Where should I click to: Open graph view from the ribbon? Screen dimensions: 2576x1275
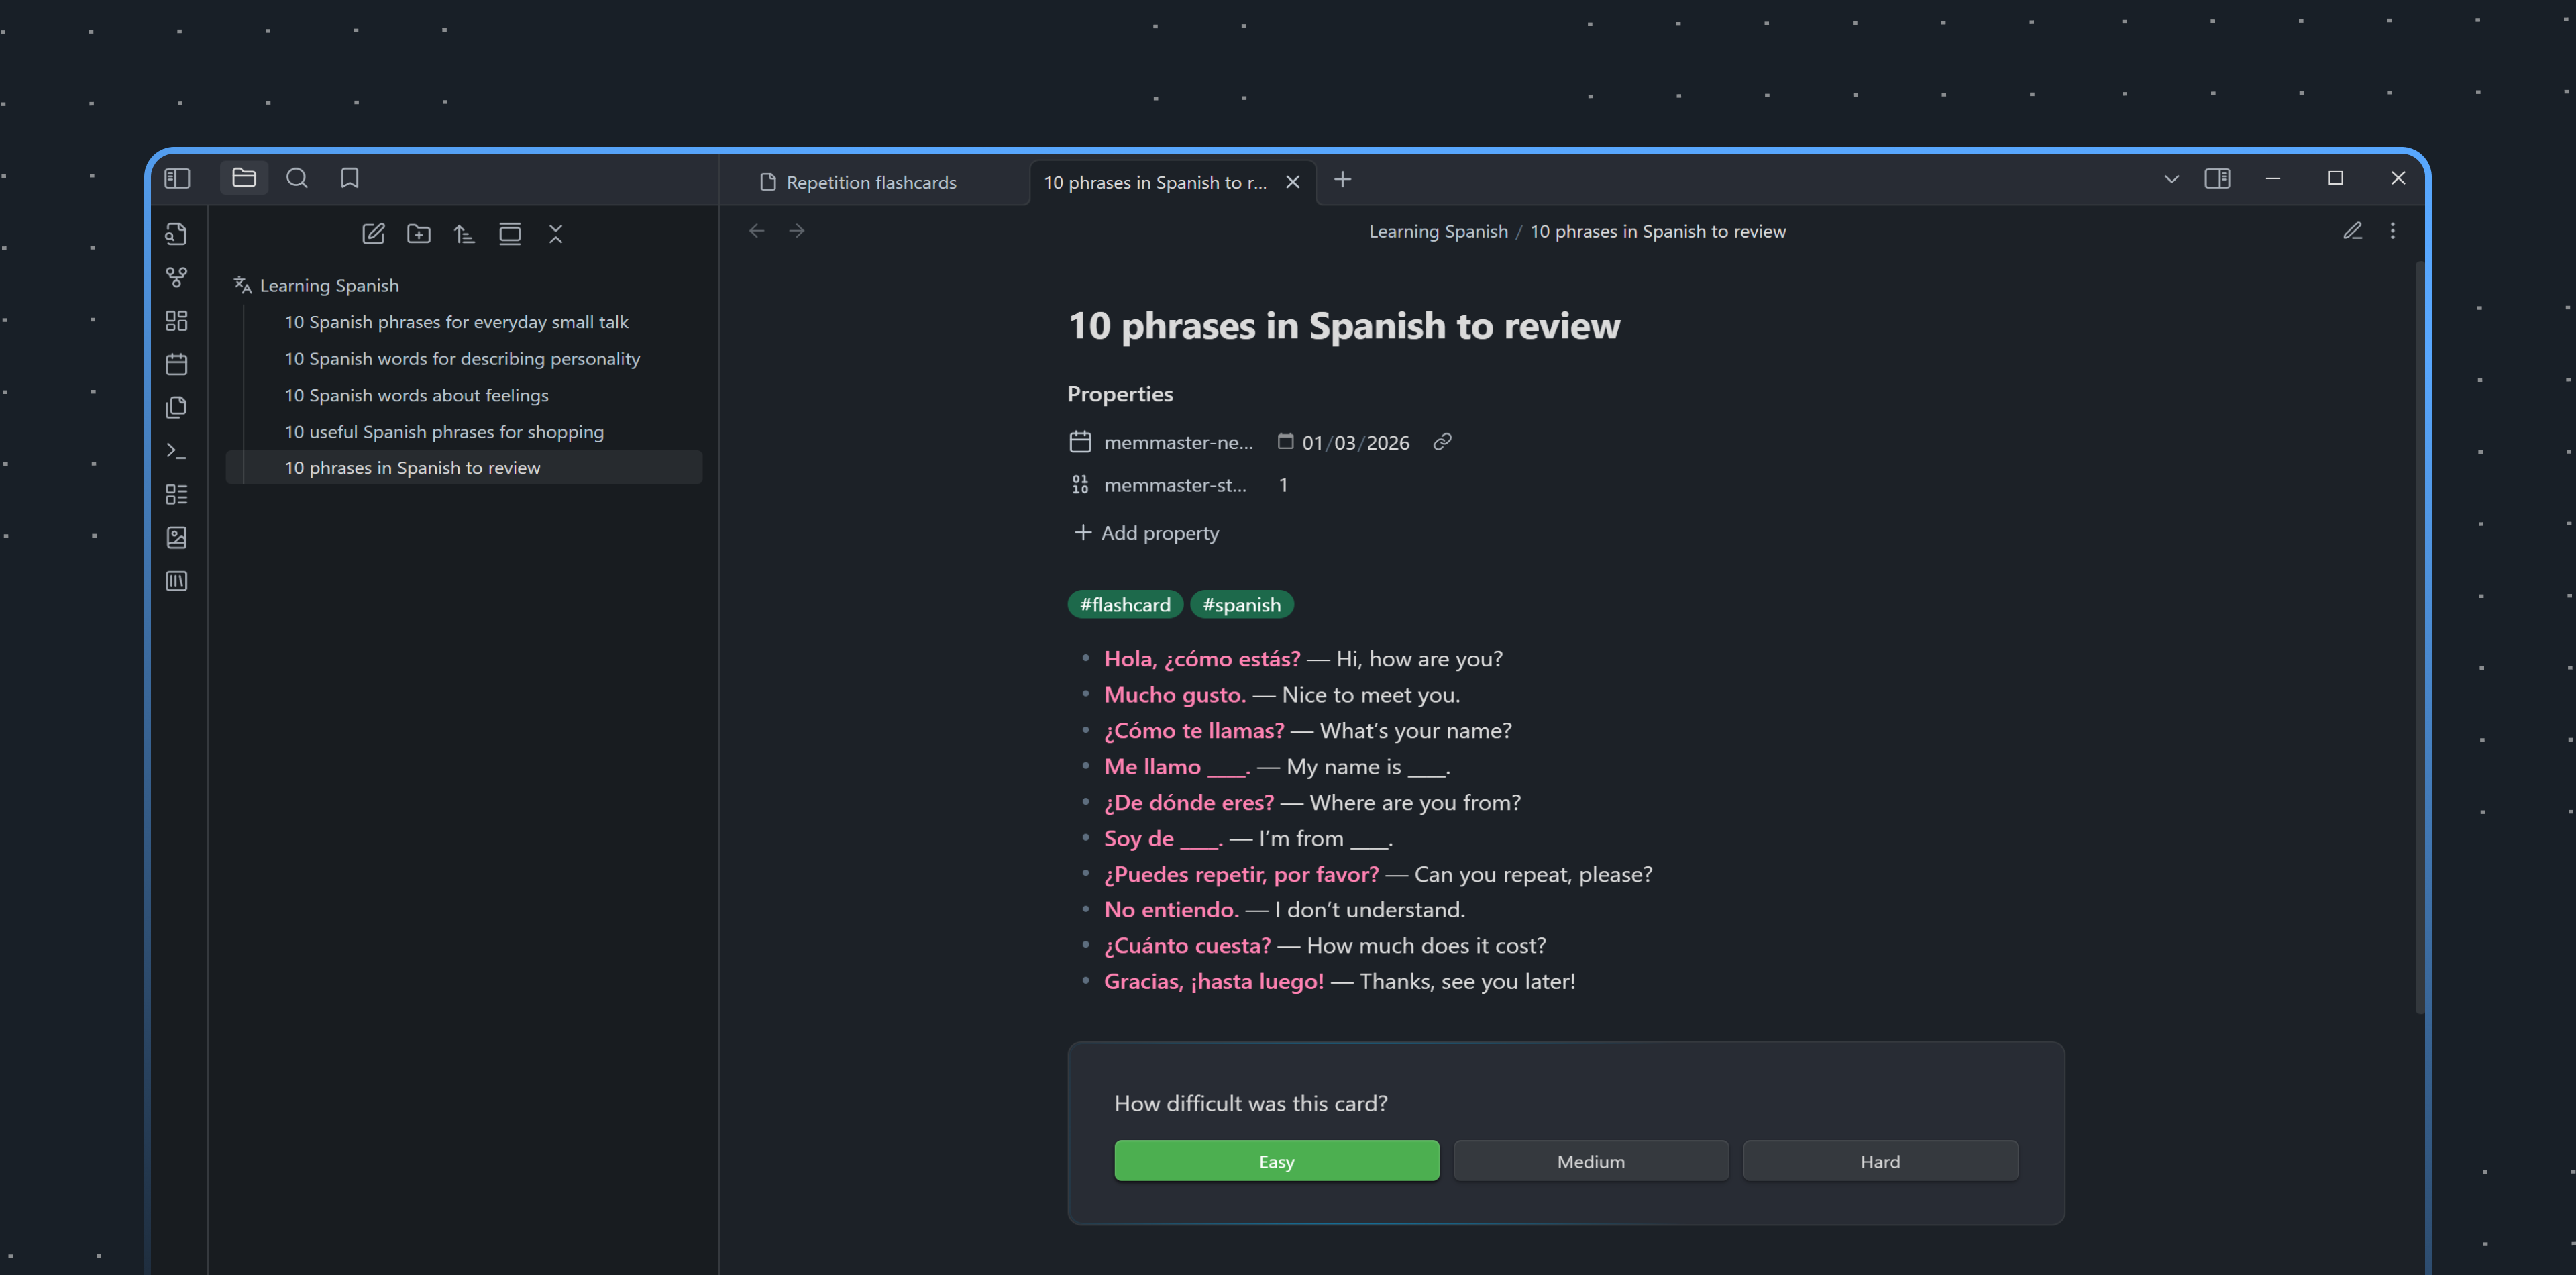[x=176, y=277]
